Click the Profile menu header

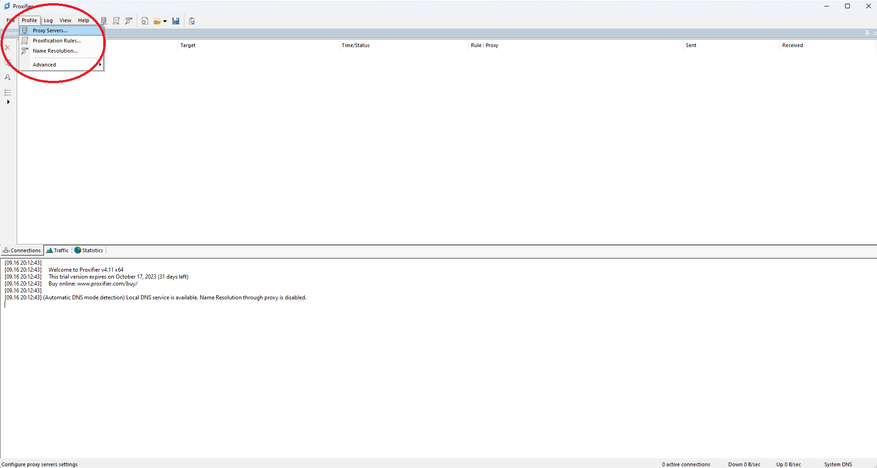(29, 21)
